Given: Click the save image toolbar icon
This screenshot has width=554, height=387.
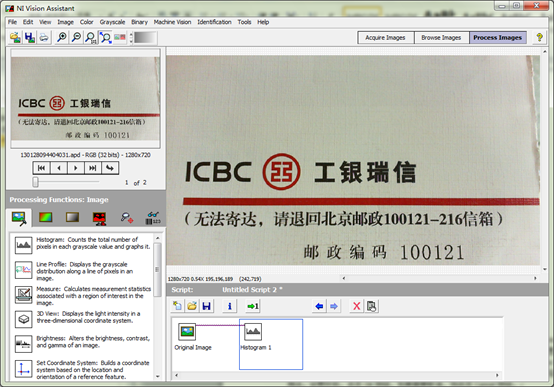Looking at the screenshot, I should point(29,37).
